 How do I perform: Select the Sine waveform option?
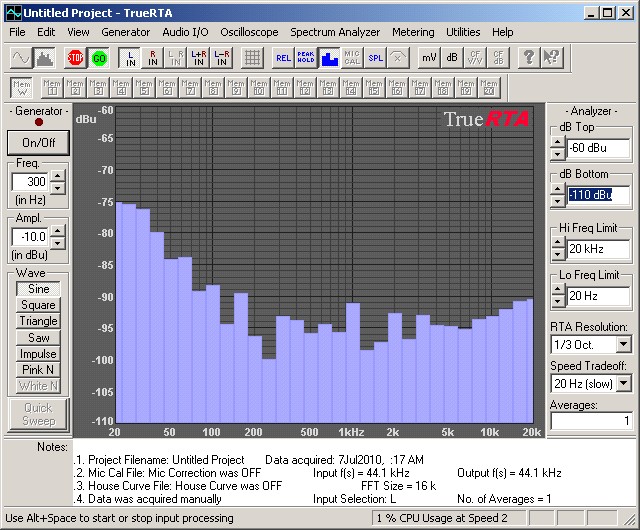38,289
